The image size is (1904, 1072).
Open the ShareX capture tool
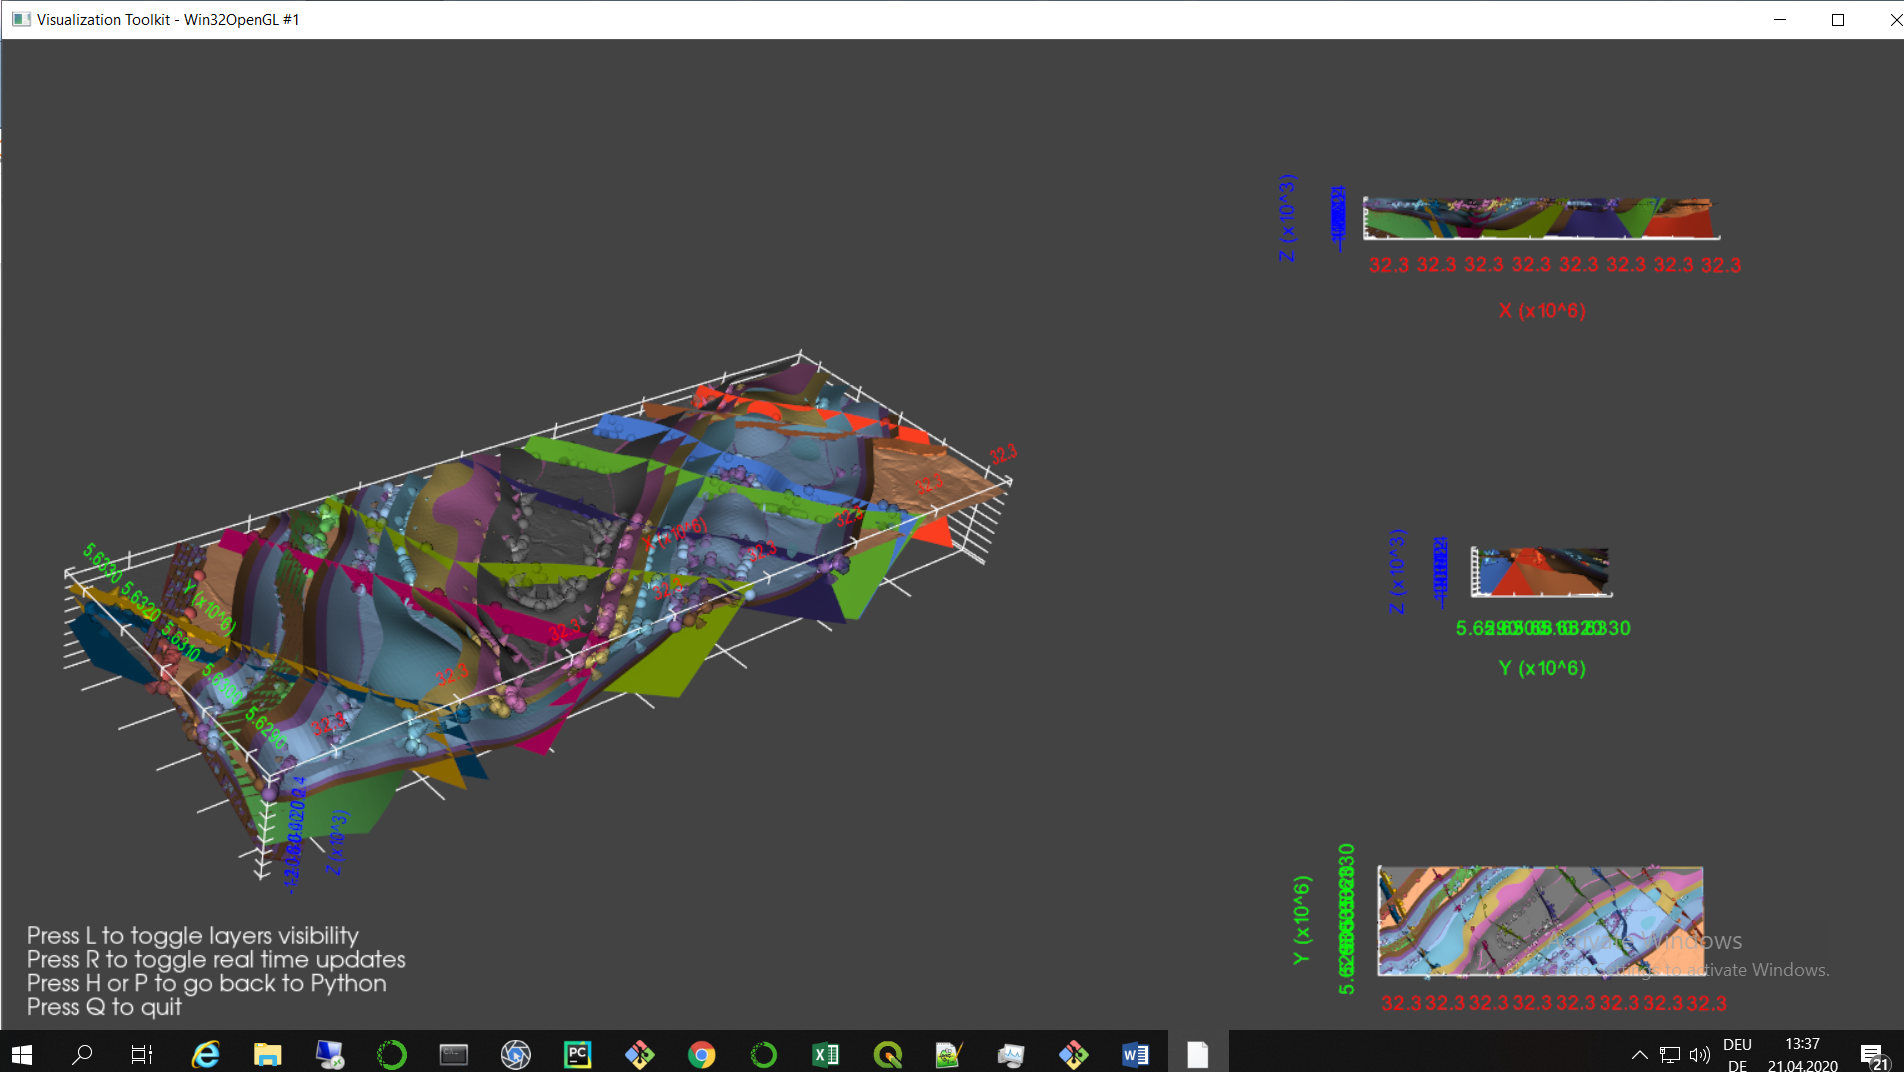(516, 1051)
